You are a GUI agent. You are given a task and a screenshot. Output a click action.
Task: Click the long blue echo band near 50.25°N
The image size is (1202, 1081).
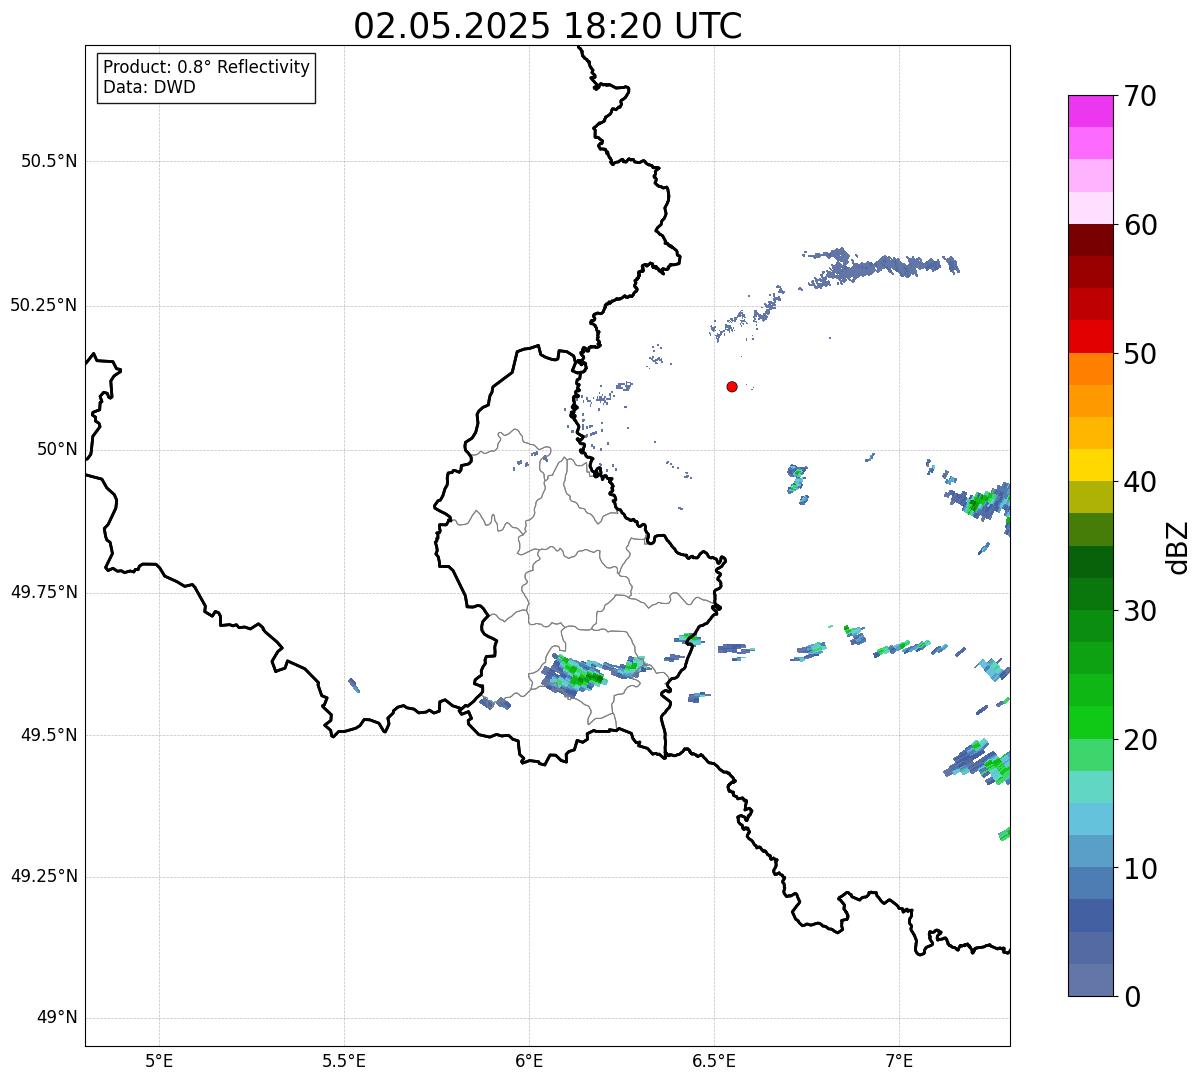882,266
